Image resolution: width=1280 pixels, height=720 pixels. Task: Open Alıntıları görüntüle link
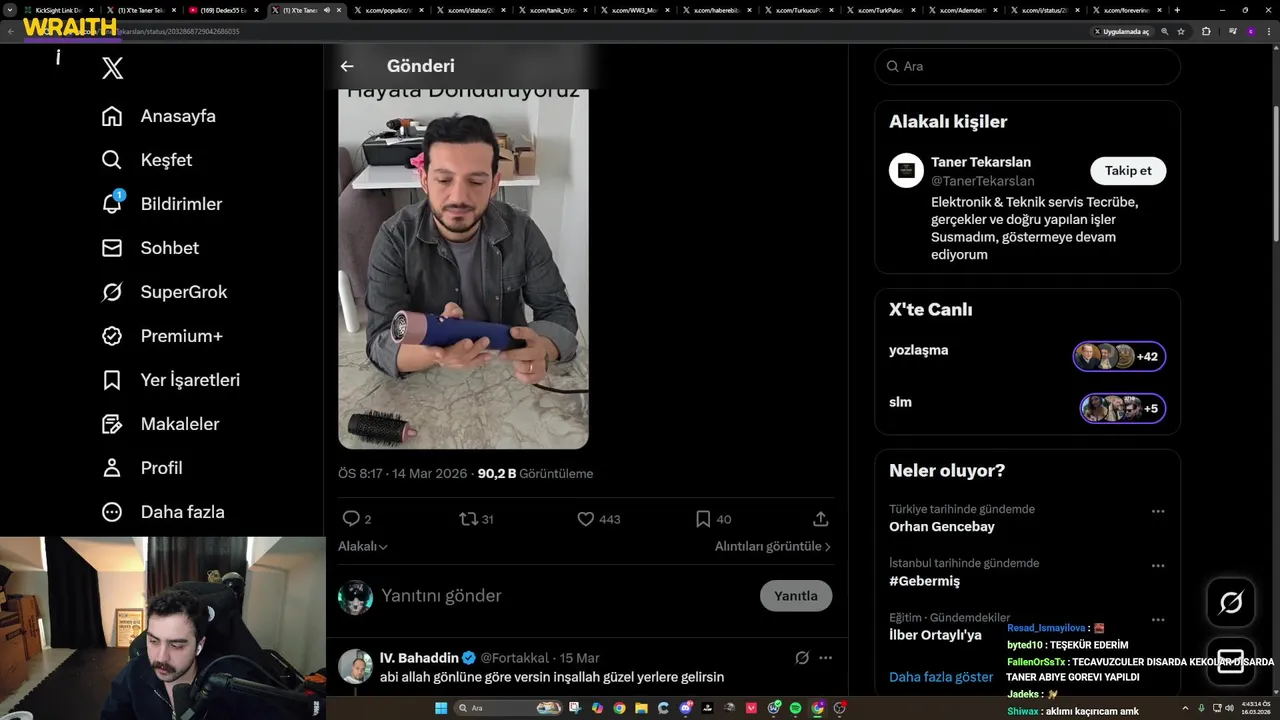(x=772, y=546)
